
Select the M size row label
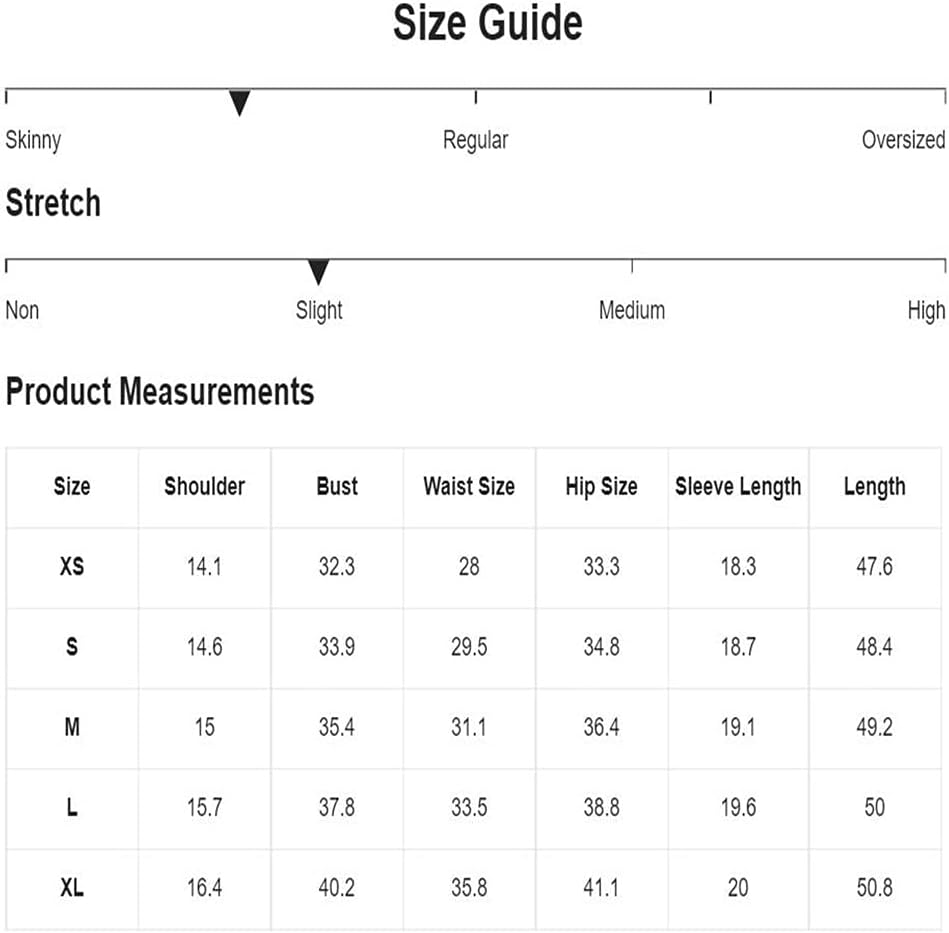coord(72,727)
